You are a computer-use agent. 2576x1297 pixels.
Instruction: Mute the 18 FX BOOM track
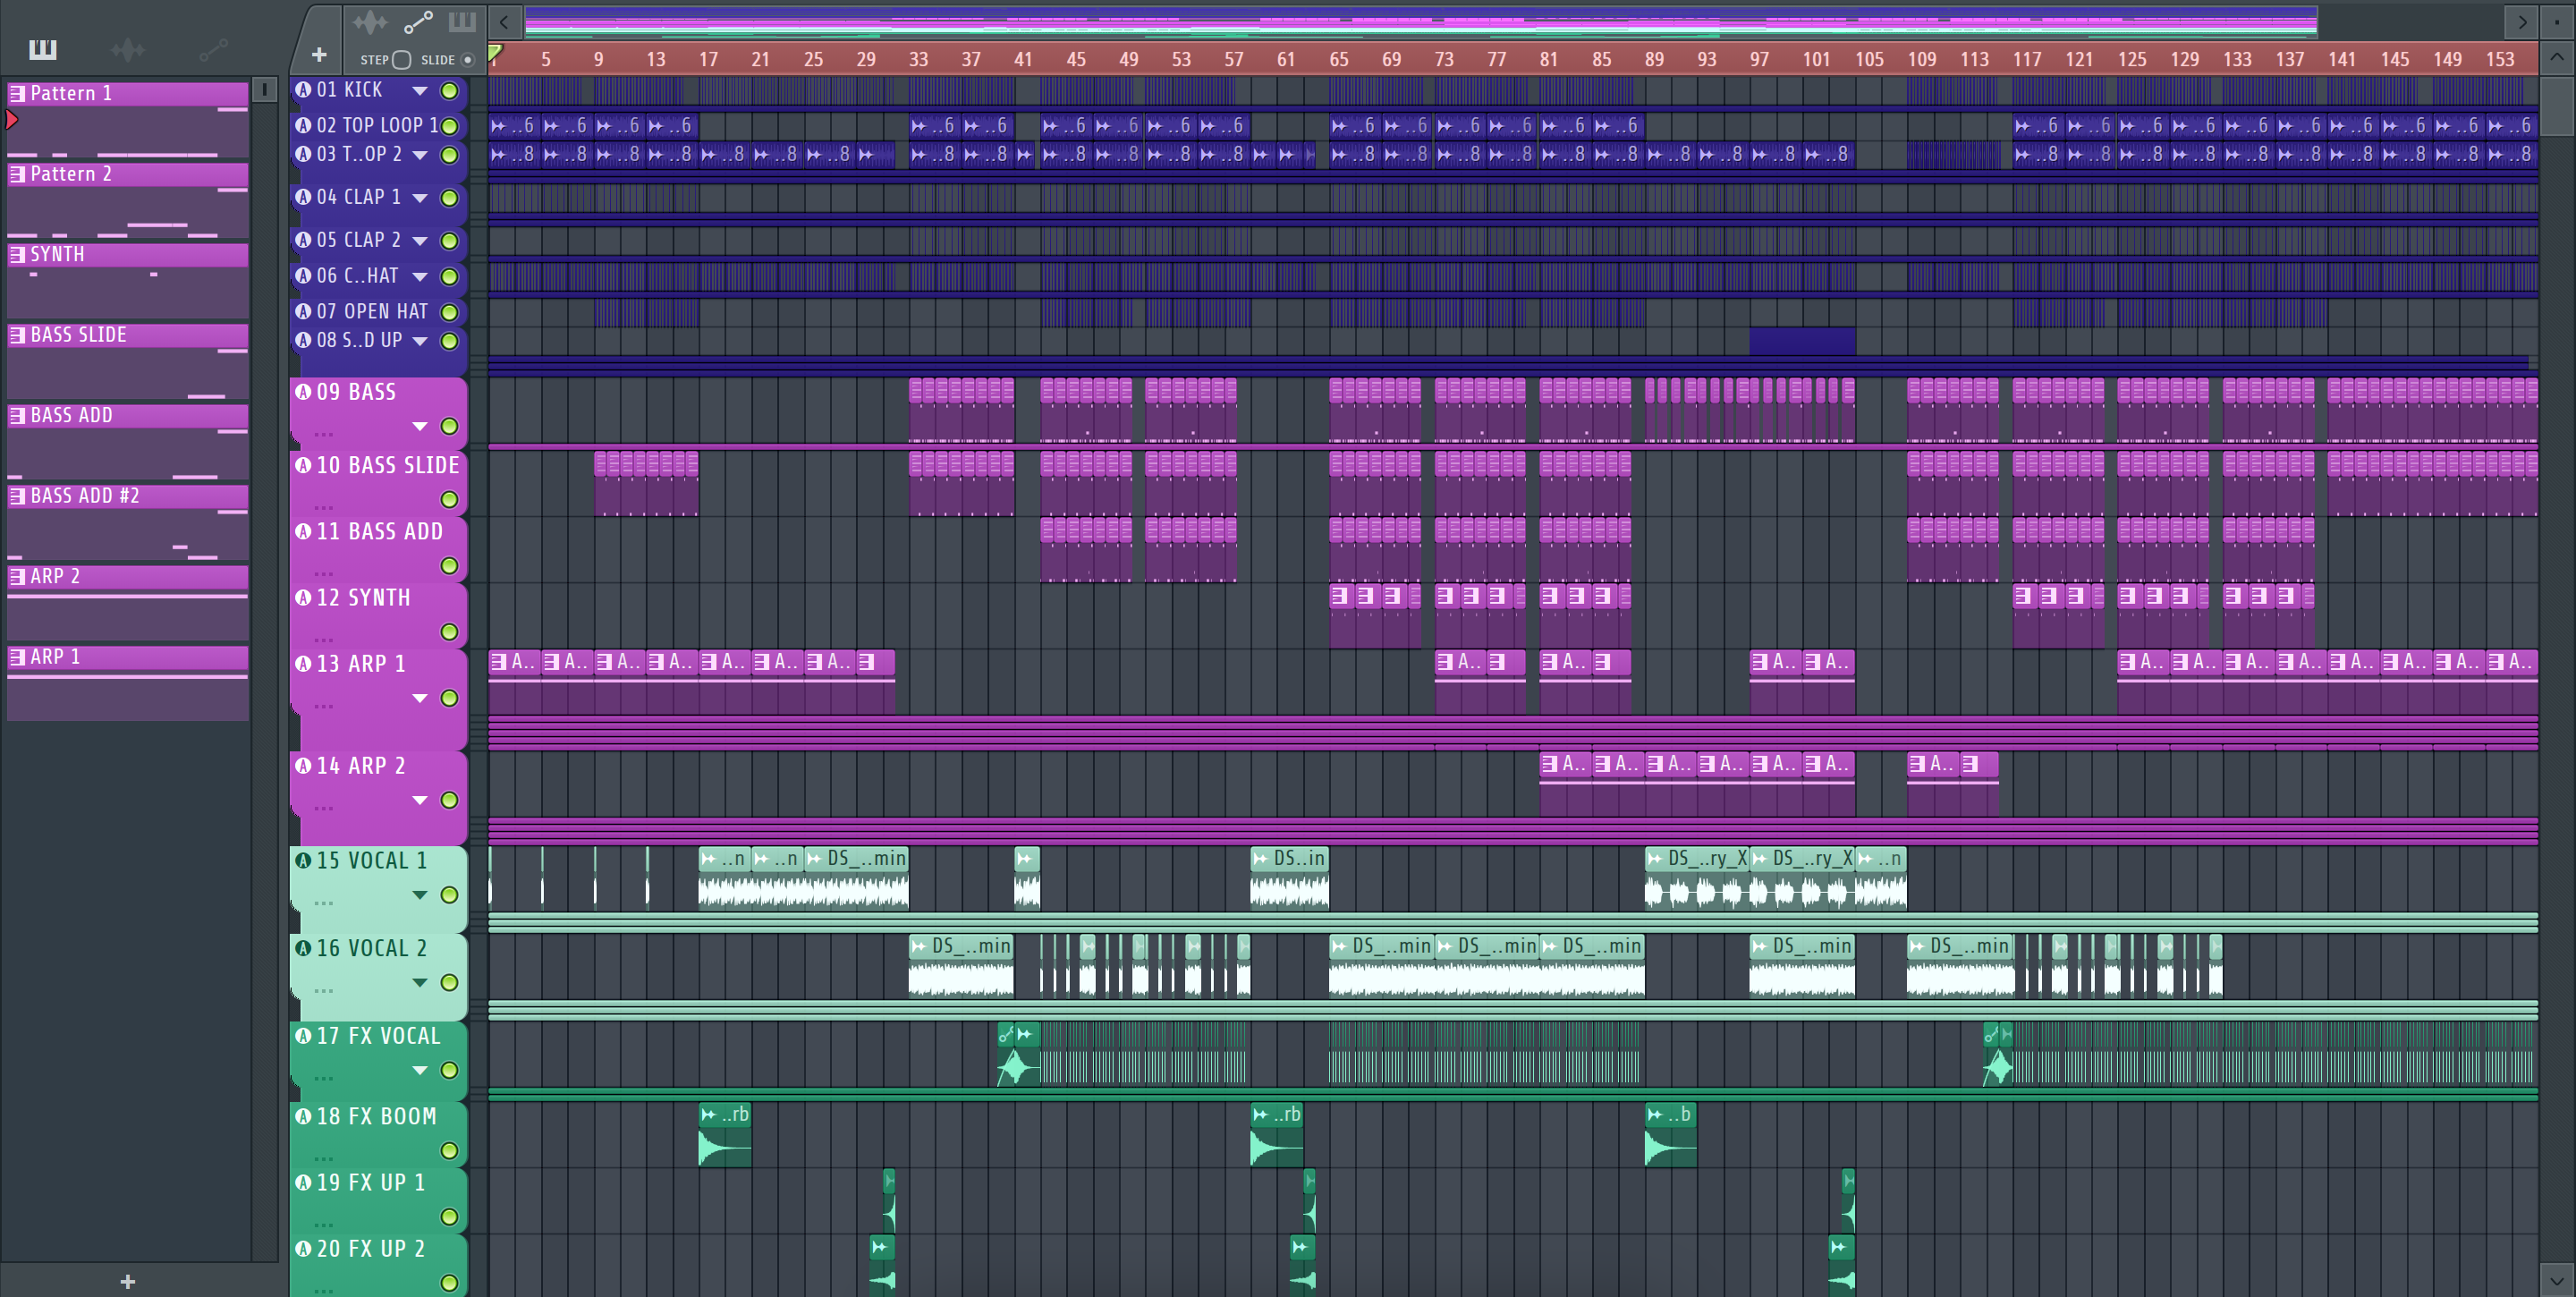coord(450,1151)
